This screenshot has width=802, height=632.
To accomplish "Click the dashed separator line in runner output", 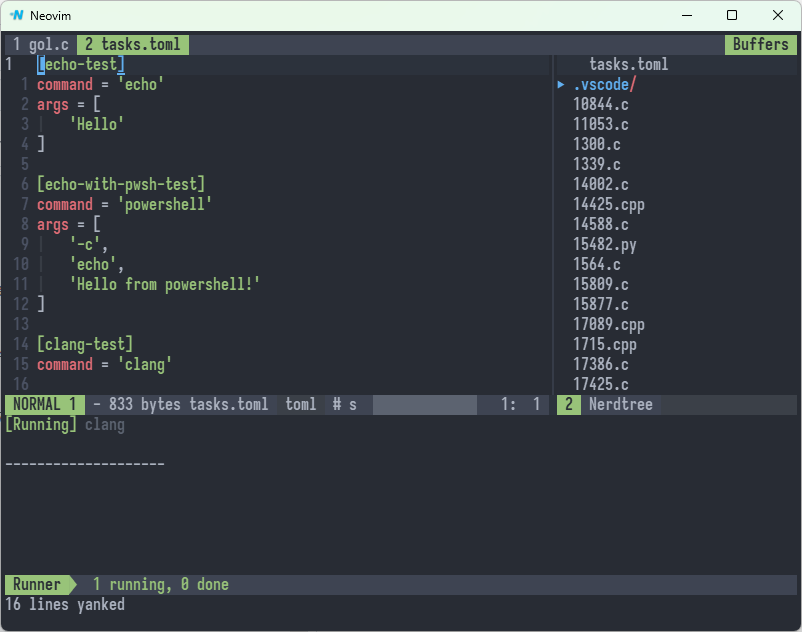I will [85, 464].
